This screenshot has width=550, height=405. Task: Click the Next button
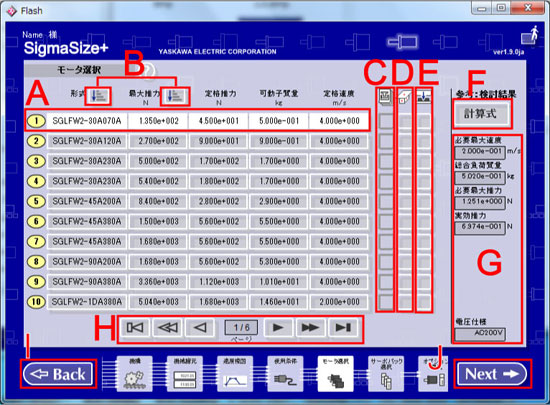point(492,374)
